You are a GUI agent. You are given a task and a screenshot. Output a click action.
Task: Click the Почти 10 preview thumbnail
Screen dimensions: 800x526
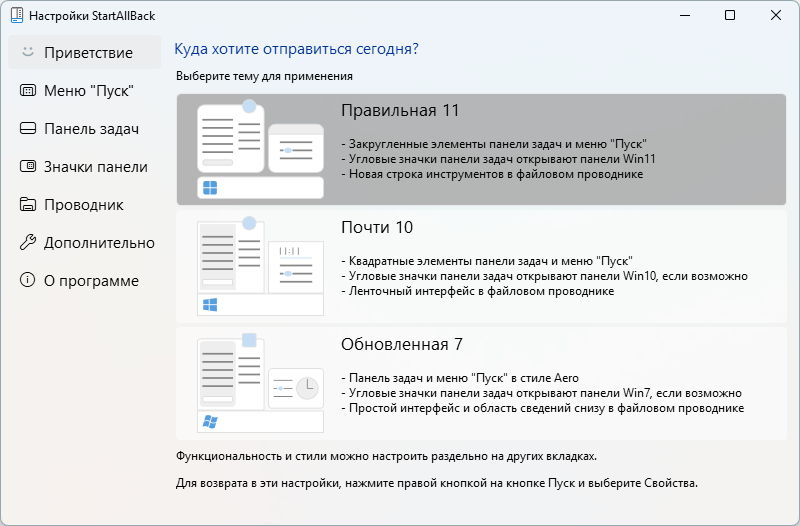click(260, 266)
